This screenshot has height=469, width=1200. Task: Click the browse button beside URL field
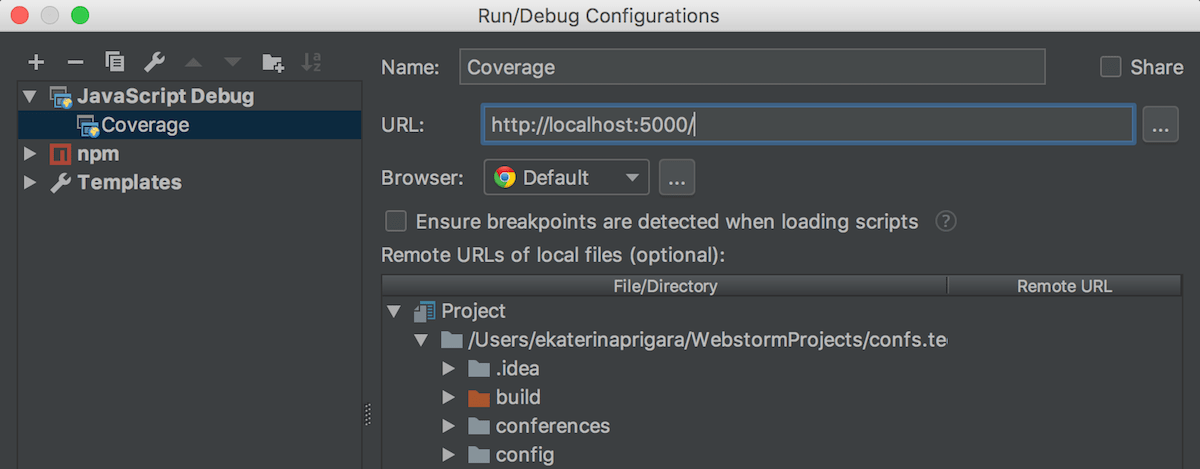click(1160, 126)
